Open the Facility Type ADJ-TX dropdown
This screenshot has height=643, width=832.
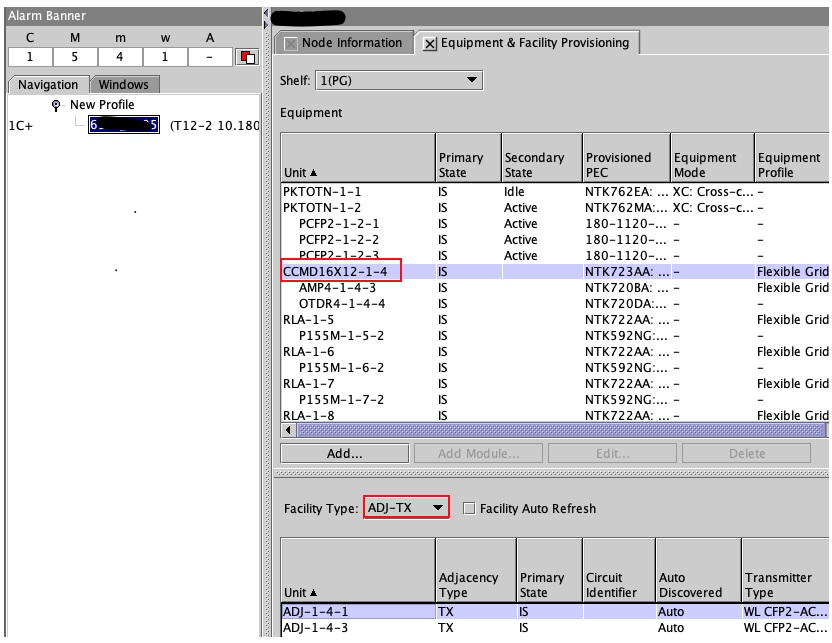pos(406,508)
